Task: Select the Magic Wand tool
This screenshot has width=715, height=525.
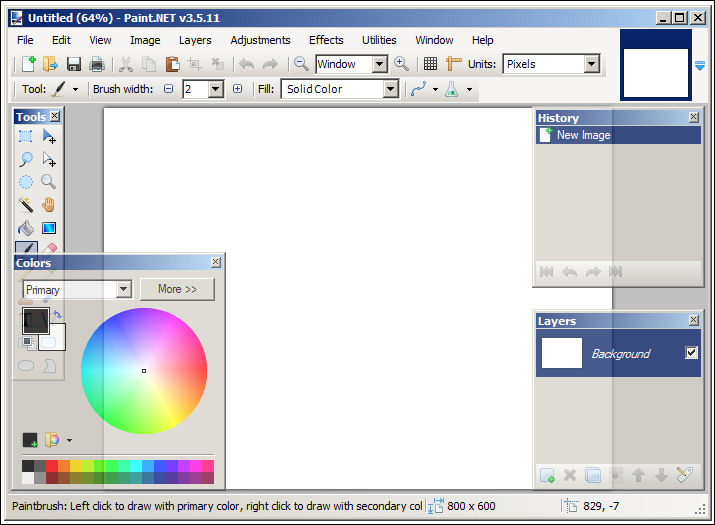Action: click(26, 205)
